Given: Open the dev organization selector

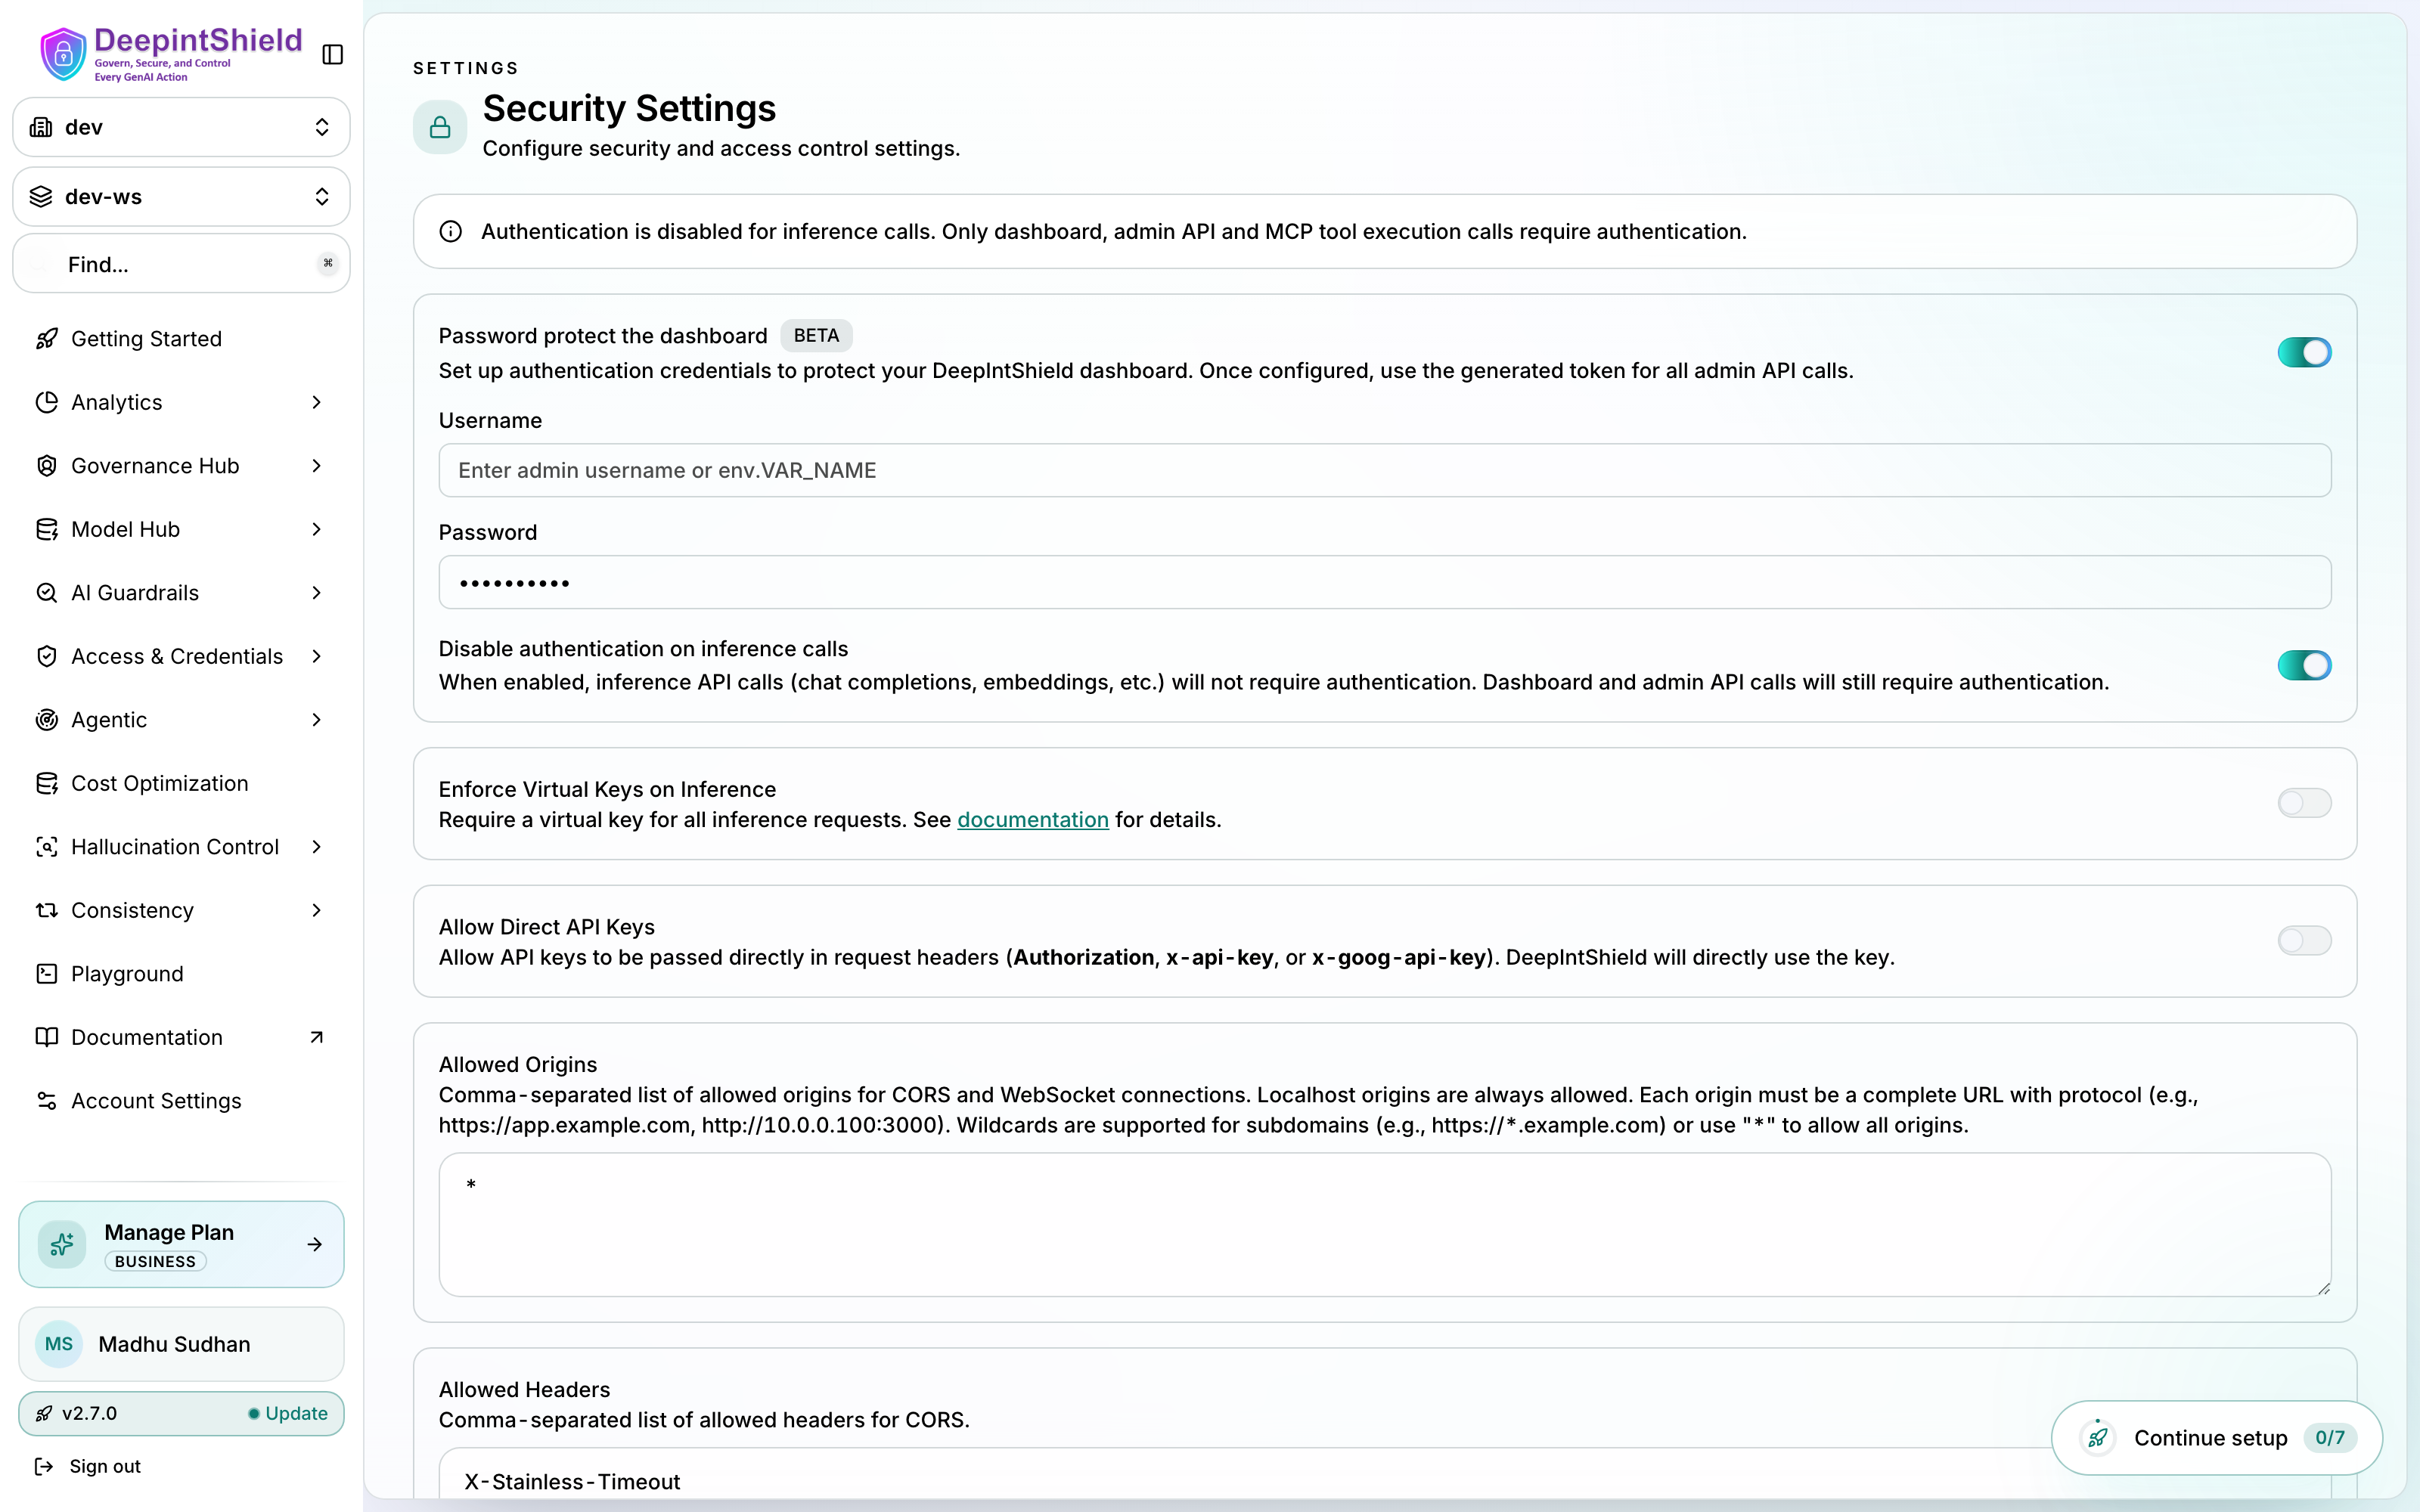Looking at the screenshot, I should 181,127.
